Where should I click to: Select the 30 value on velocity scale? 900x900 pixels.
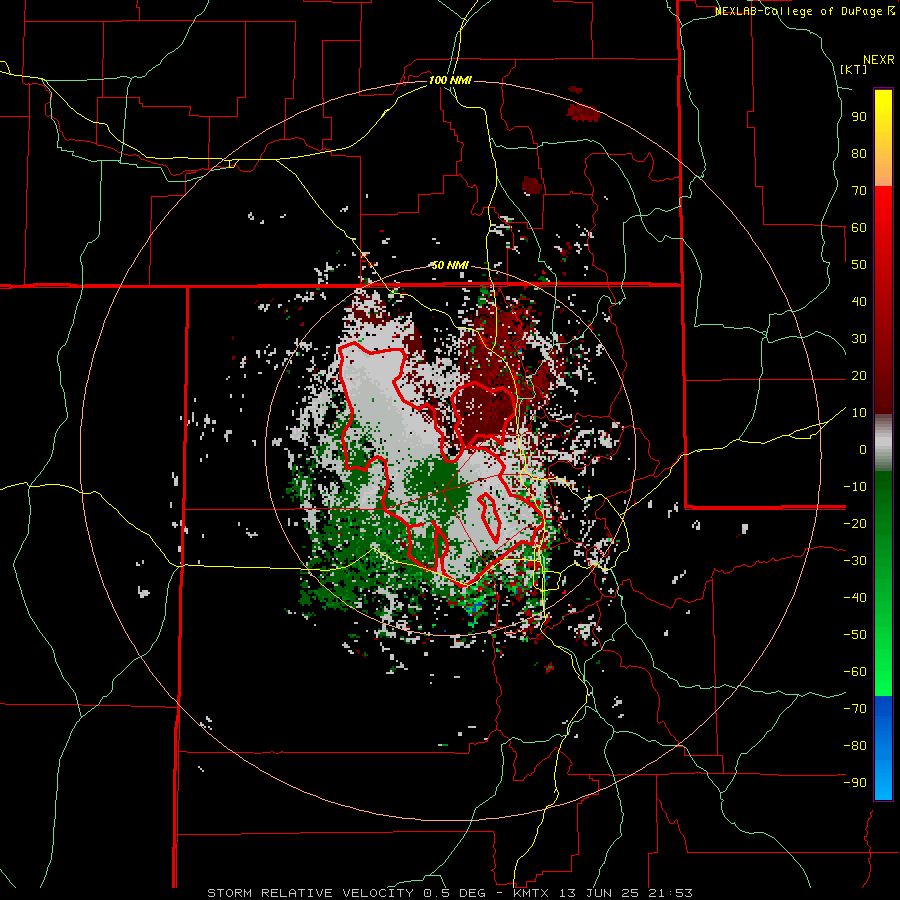pos(859,339)
